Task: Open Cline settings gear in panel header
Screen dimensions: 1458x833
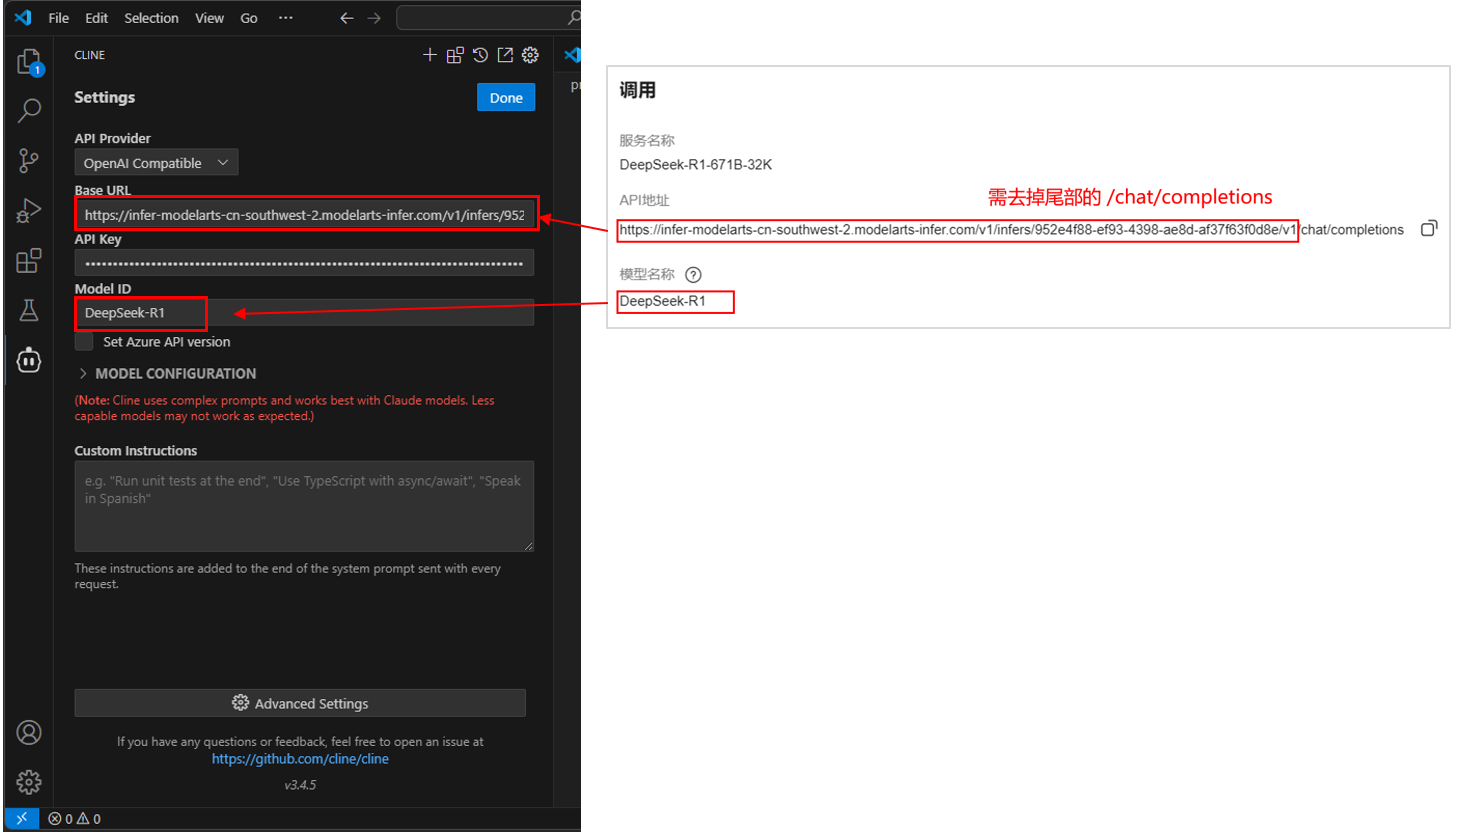Action: (x=530, y=55)
